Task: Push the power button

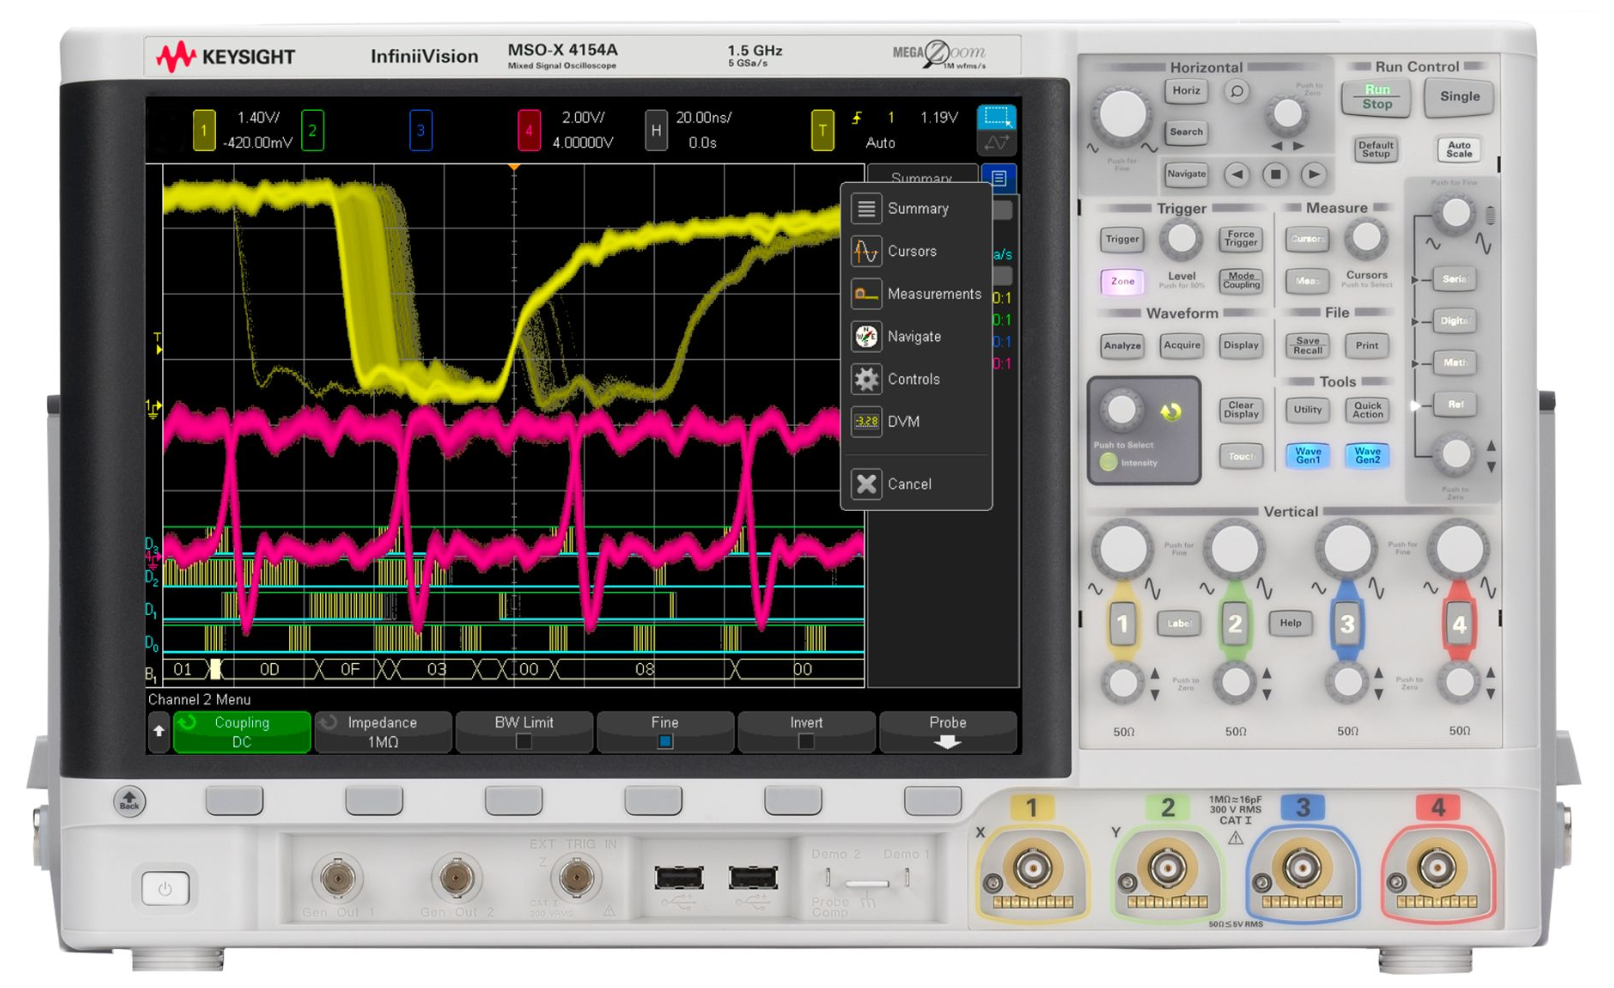Action: point(165,888)
